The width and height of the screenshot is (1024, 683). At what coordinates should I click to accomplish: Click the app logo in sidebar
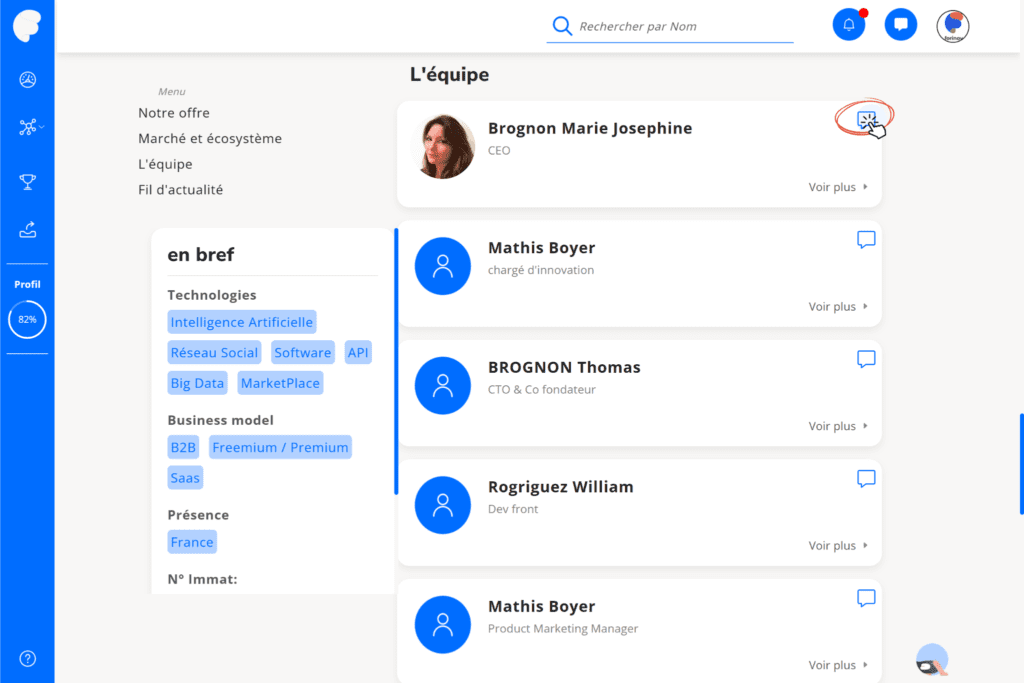coord(27,26)
